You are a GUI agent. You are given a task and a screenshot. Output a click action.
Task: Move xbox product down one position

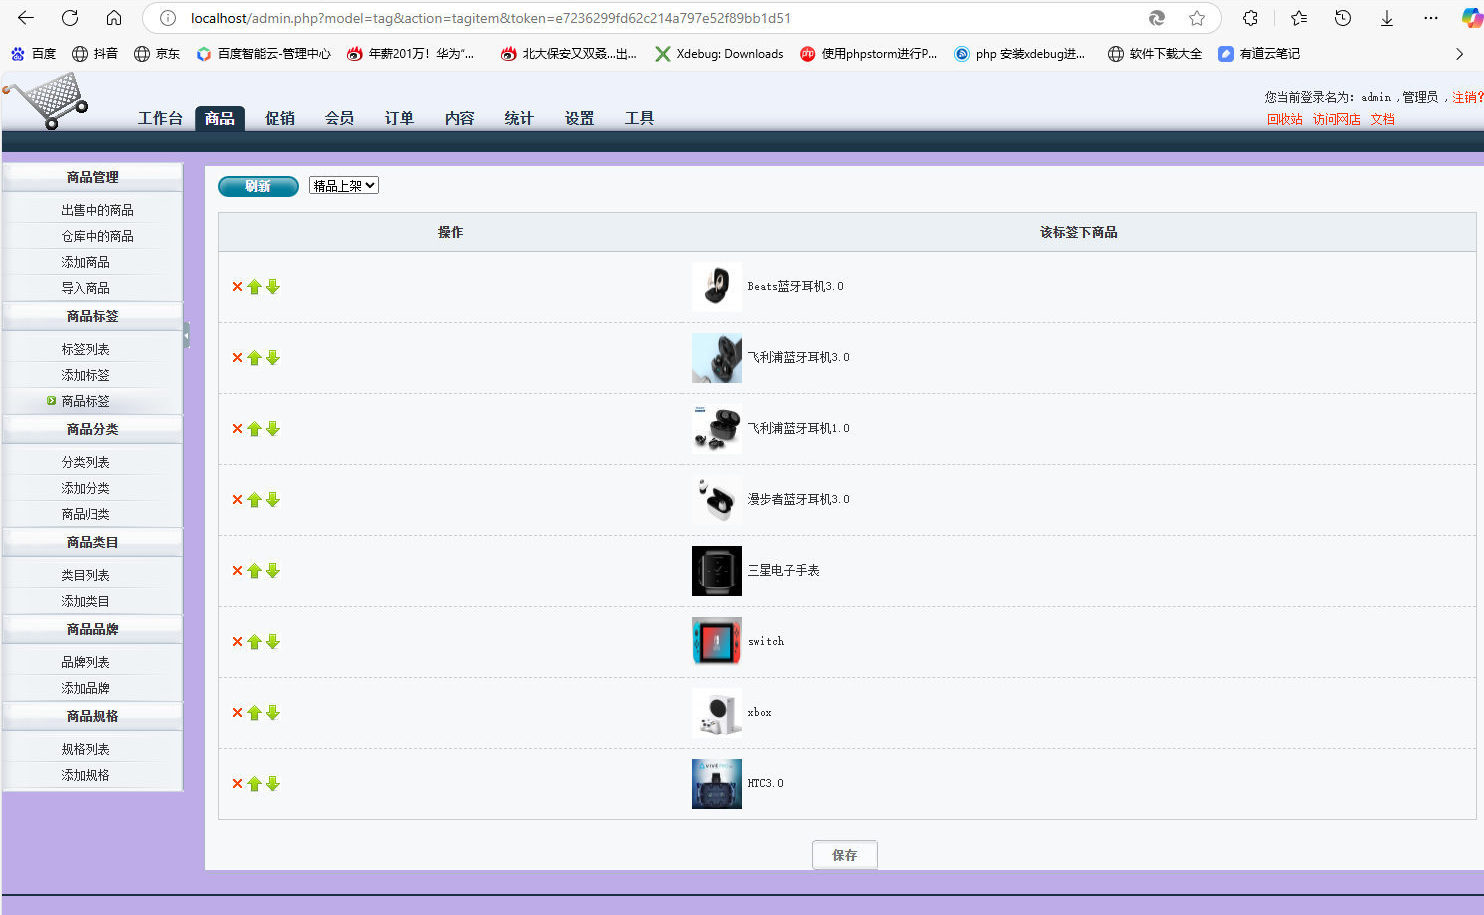[272, 713]
